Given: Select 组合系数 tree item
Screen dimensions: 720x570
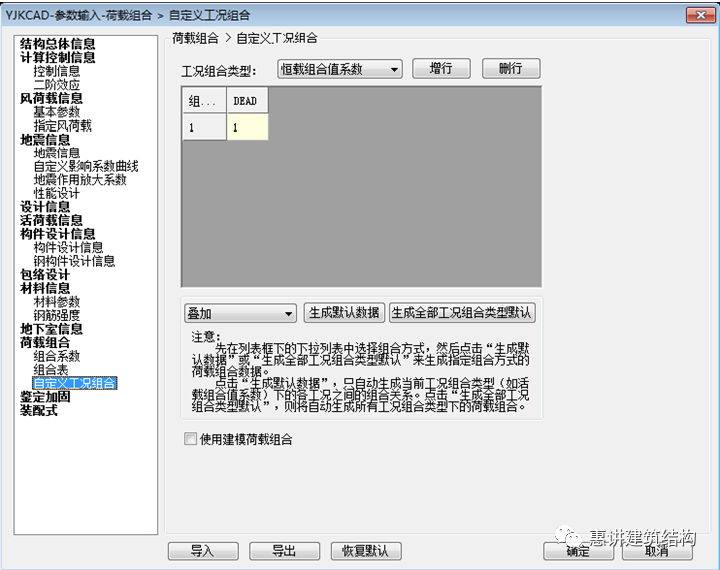Looking at the screenshot, I should click(x=56, y=356).
